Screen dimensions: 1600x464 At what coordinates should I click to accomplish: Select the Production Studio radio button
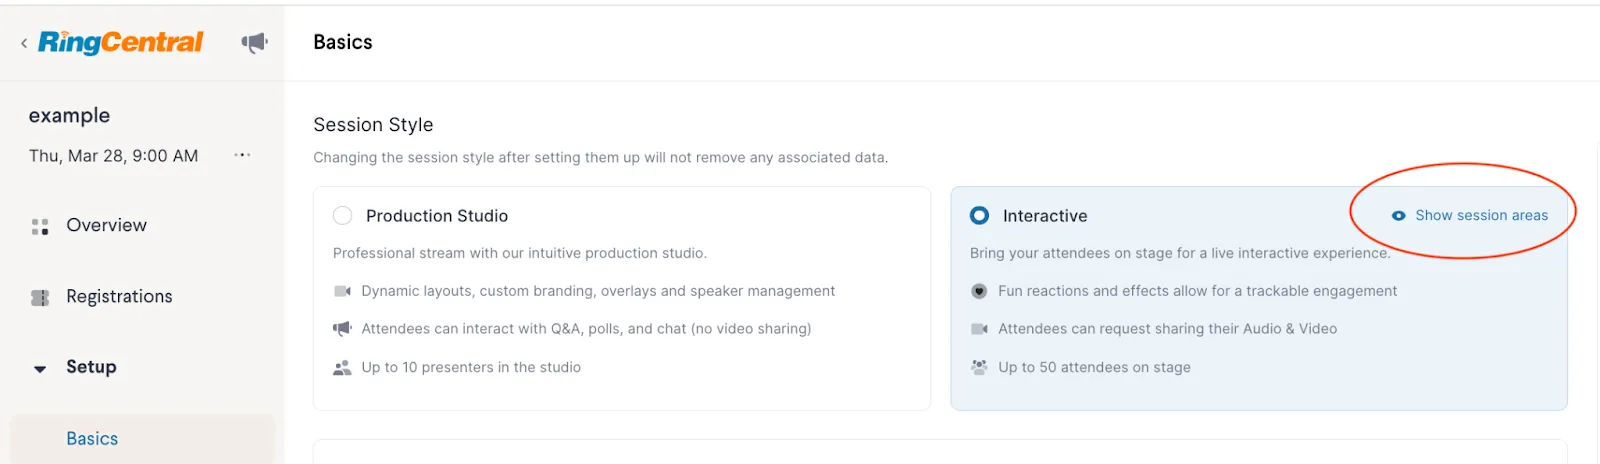(x=343, y=216)
